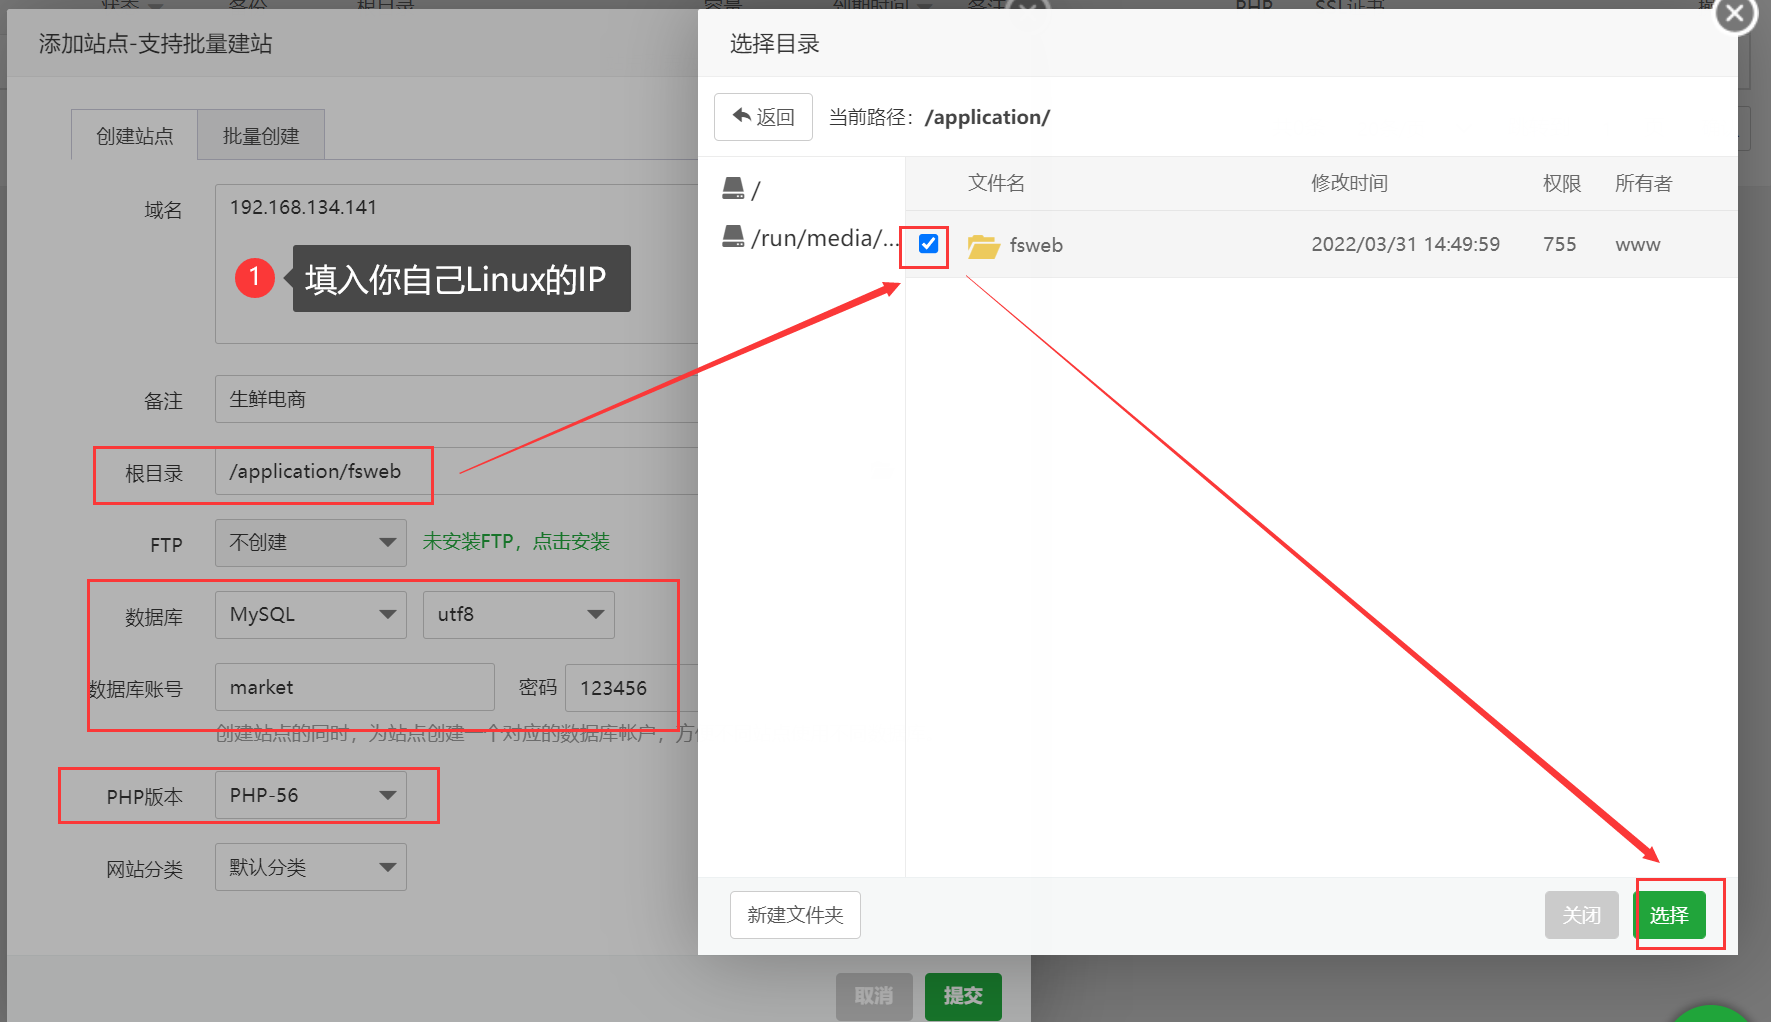The image size is (1771, 1022).
Task: Click the current path /application/ text
Action: [987, 117]
